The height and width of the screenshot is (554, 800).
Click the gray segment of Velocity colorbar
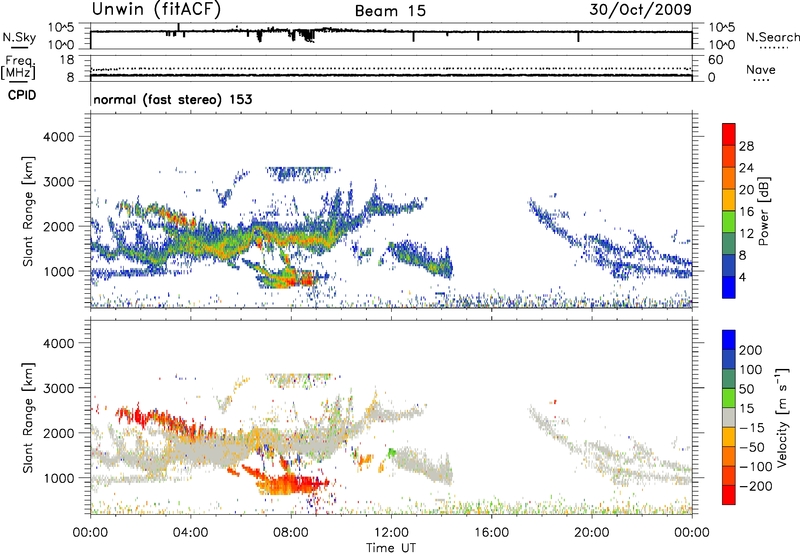click(729, 417)
